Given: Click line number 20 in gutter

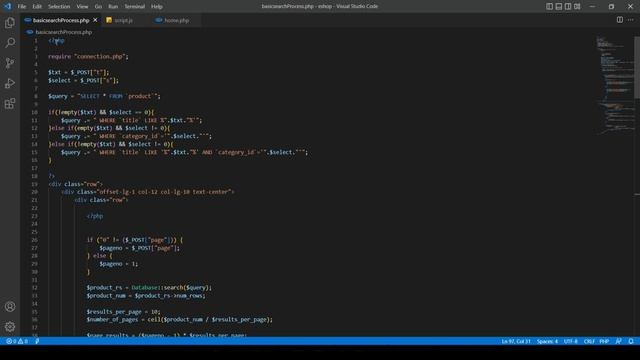Looking at the screenshot, I should (34, 192).
